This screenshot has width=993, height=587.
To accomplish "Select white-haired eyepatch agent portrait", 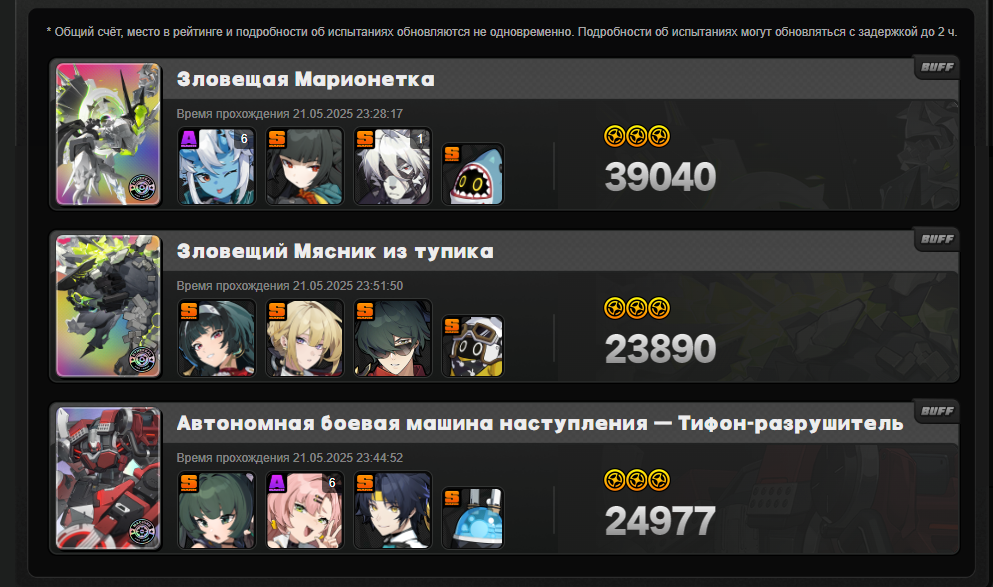I will (393, 166).
